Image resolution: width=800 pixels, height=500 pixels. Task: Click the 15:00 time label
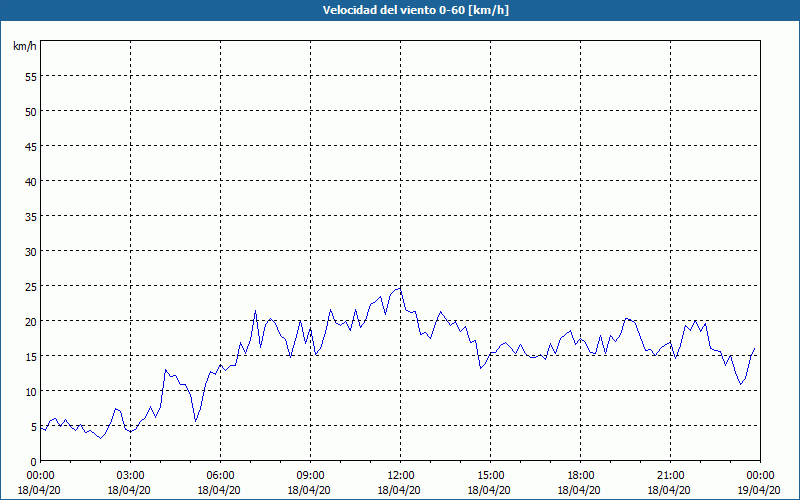(490, 476)
